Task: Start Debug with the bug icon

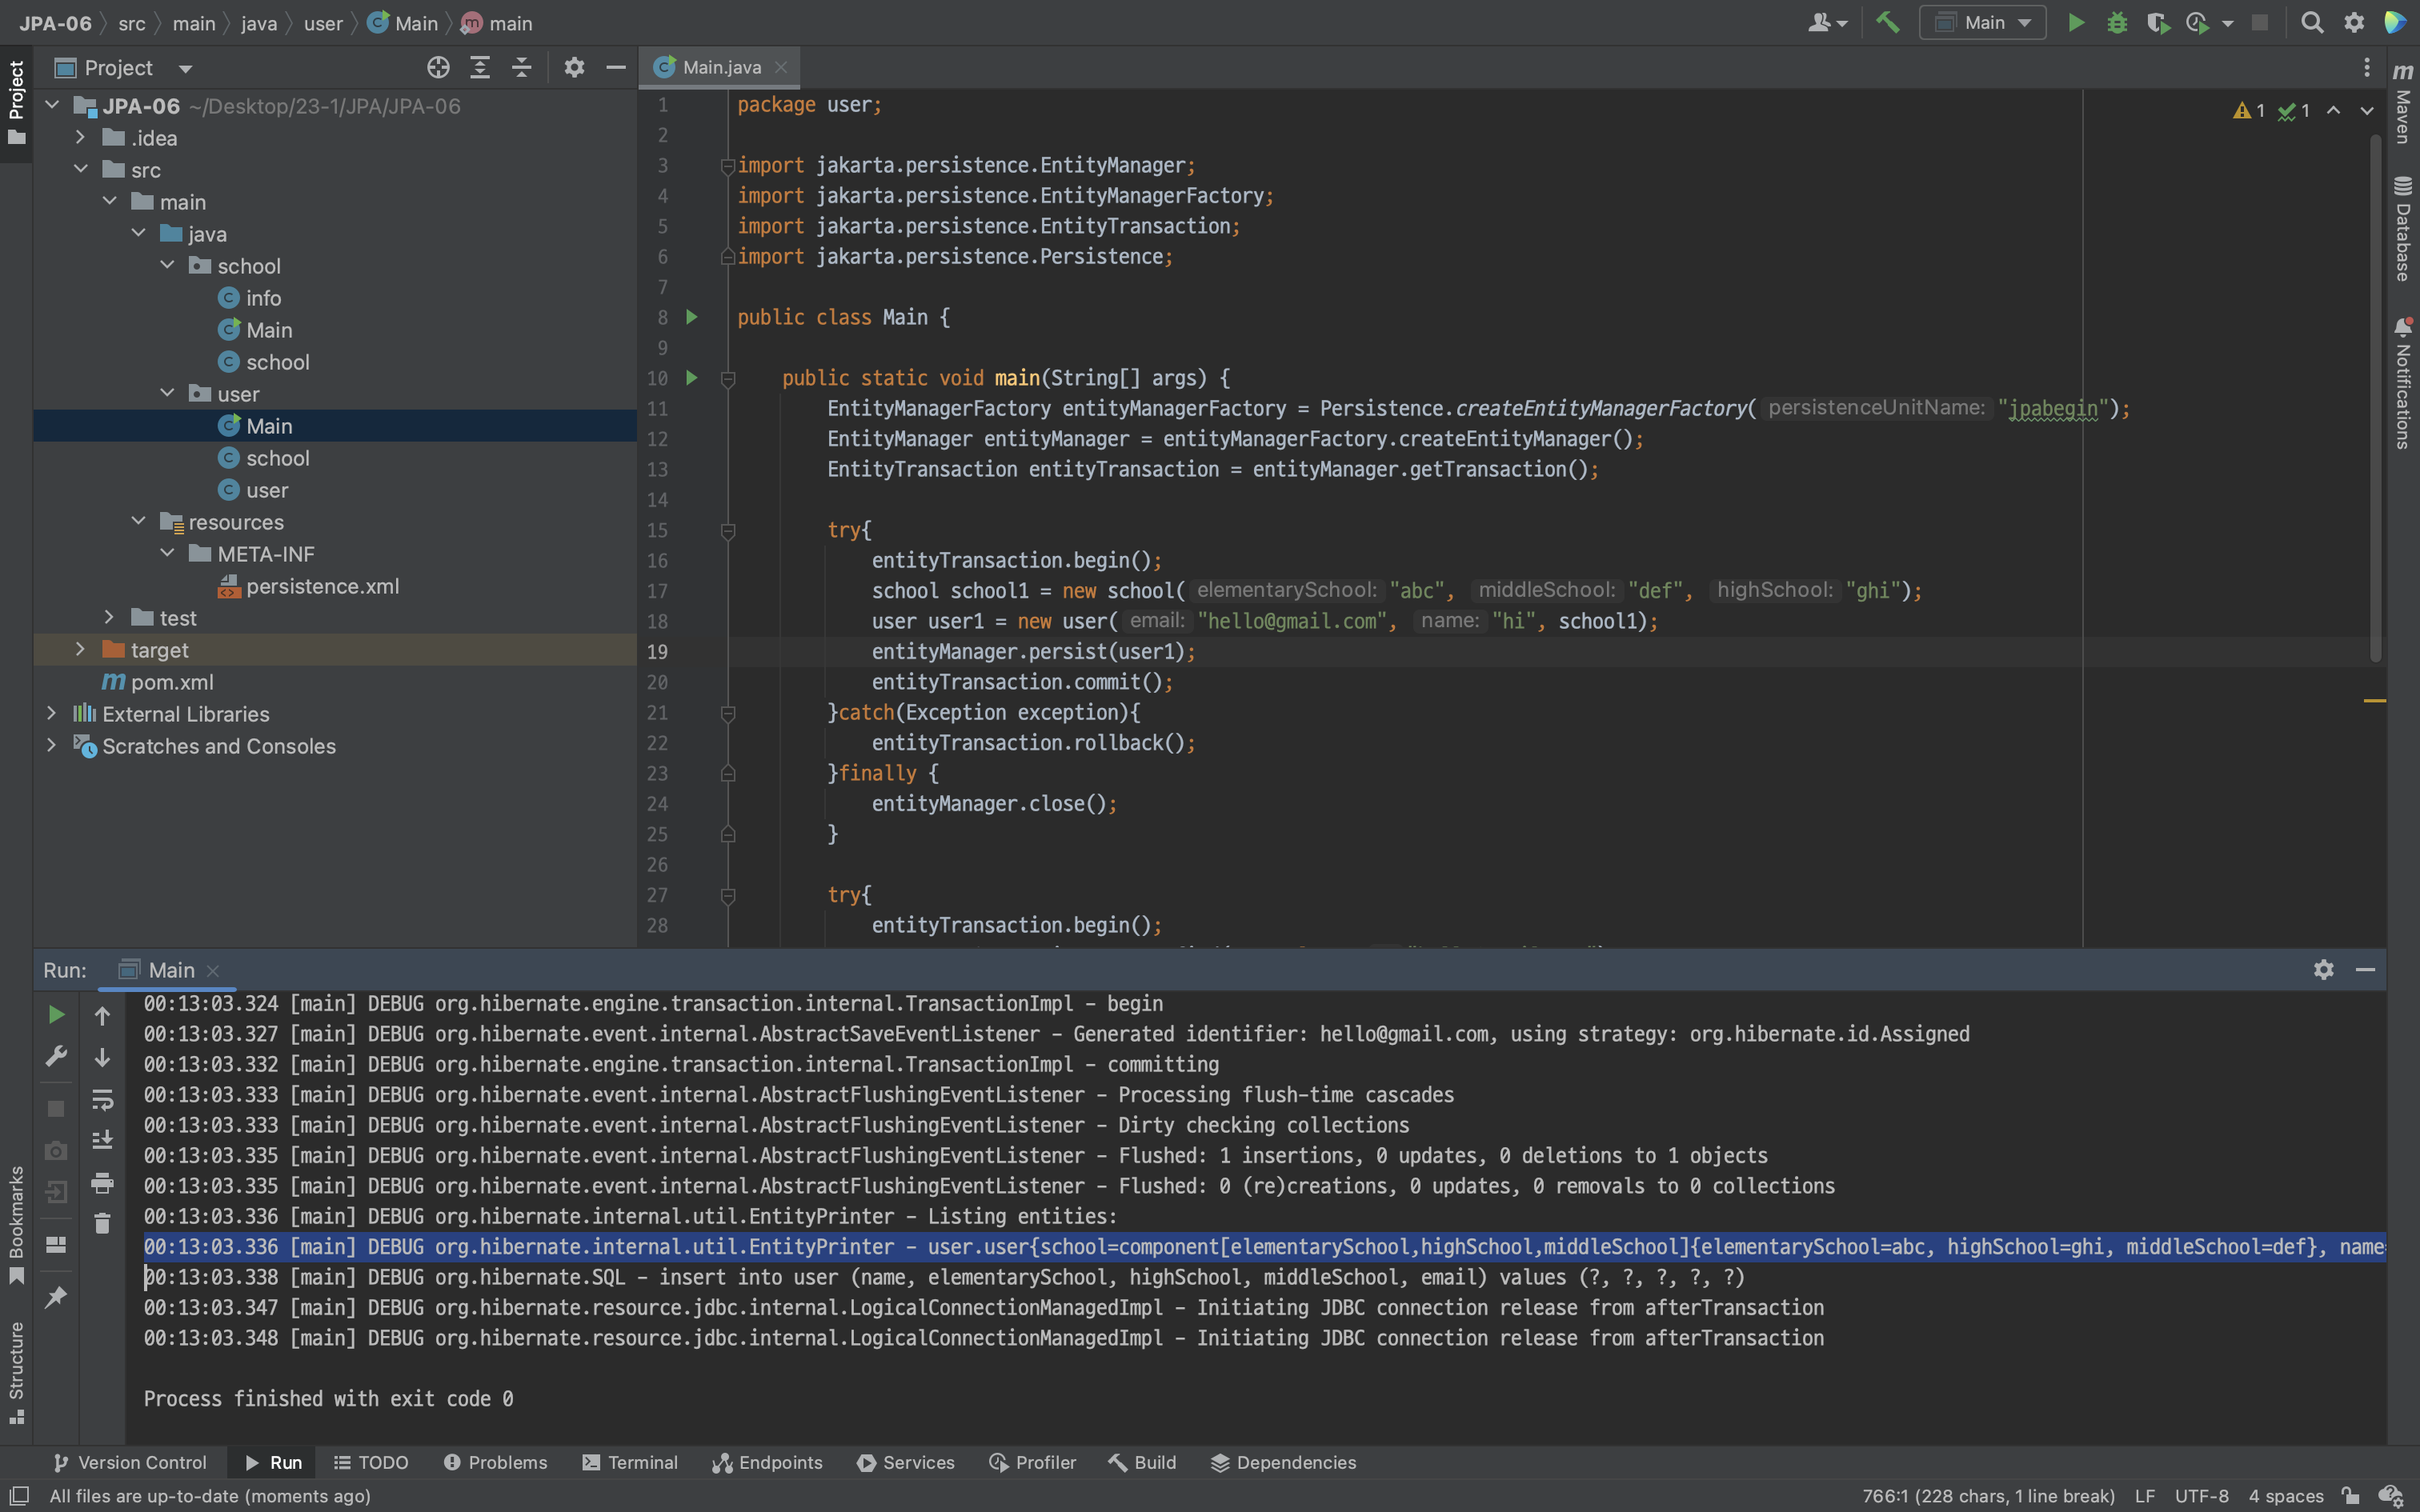Action: click(x=2116, y=22)
